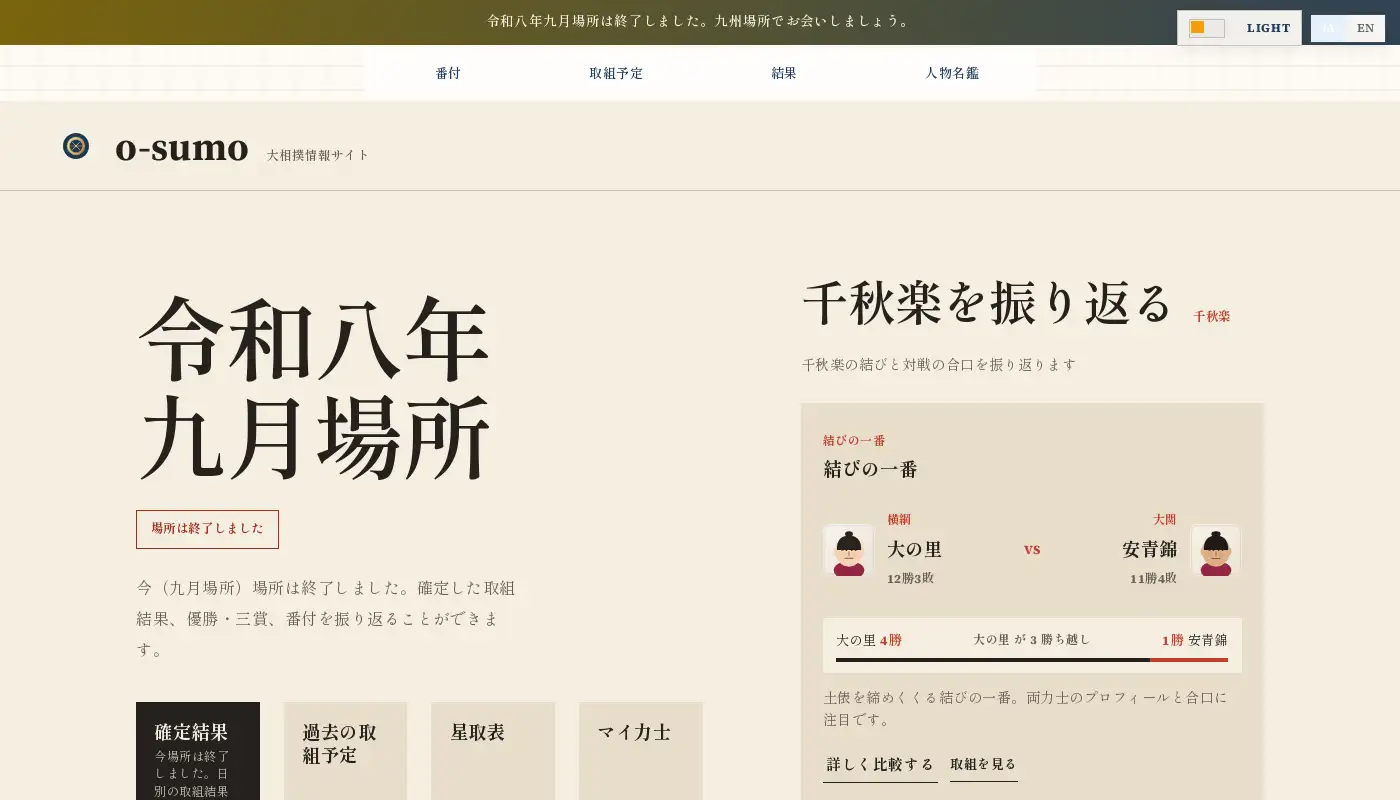This screenshot has width=1400, height=800.
Task: Click the 大の里 4勝 tally text
Action: click(869, 640)
